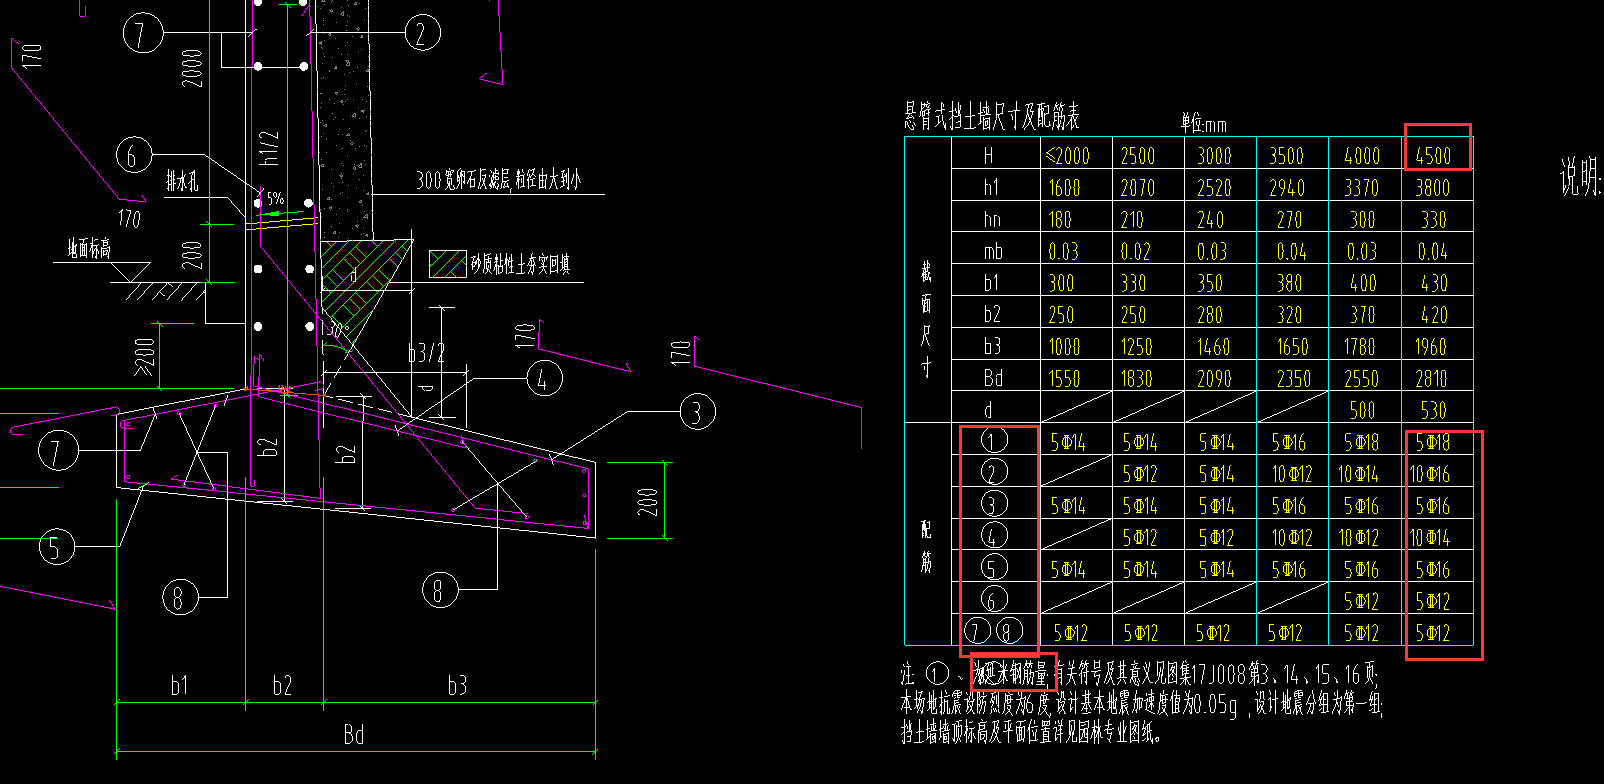Select the b1 value 350 cell

[1210, 284]
